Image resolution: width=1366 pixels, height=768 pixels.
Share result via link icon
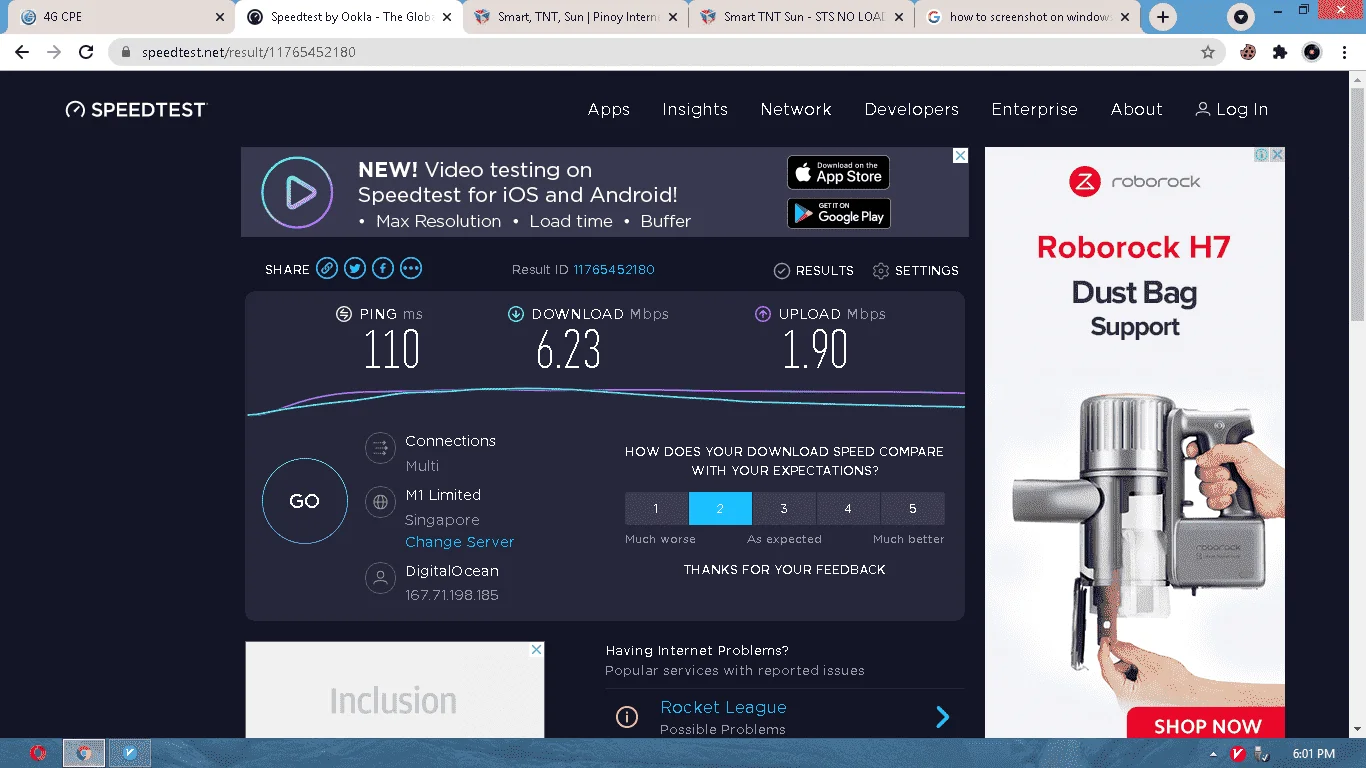pos(327,268)
